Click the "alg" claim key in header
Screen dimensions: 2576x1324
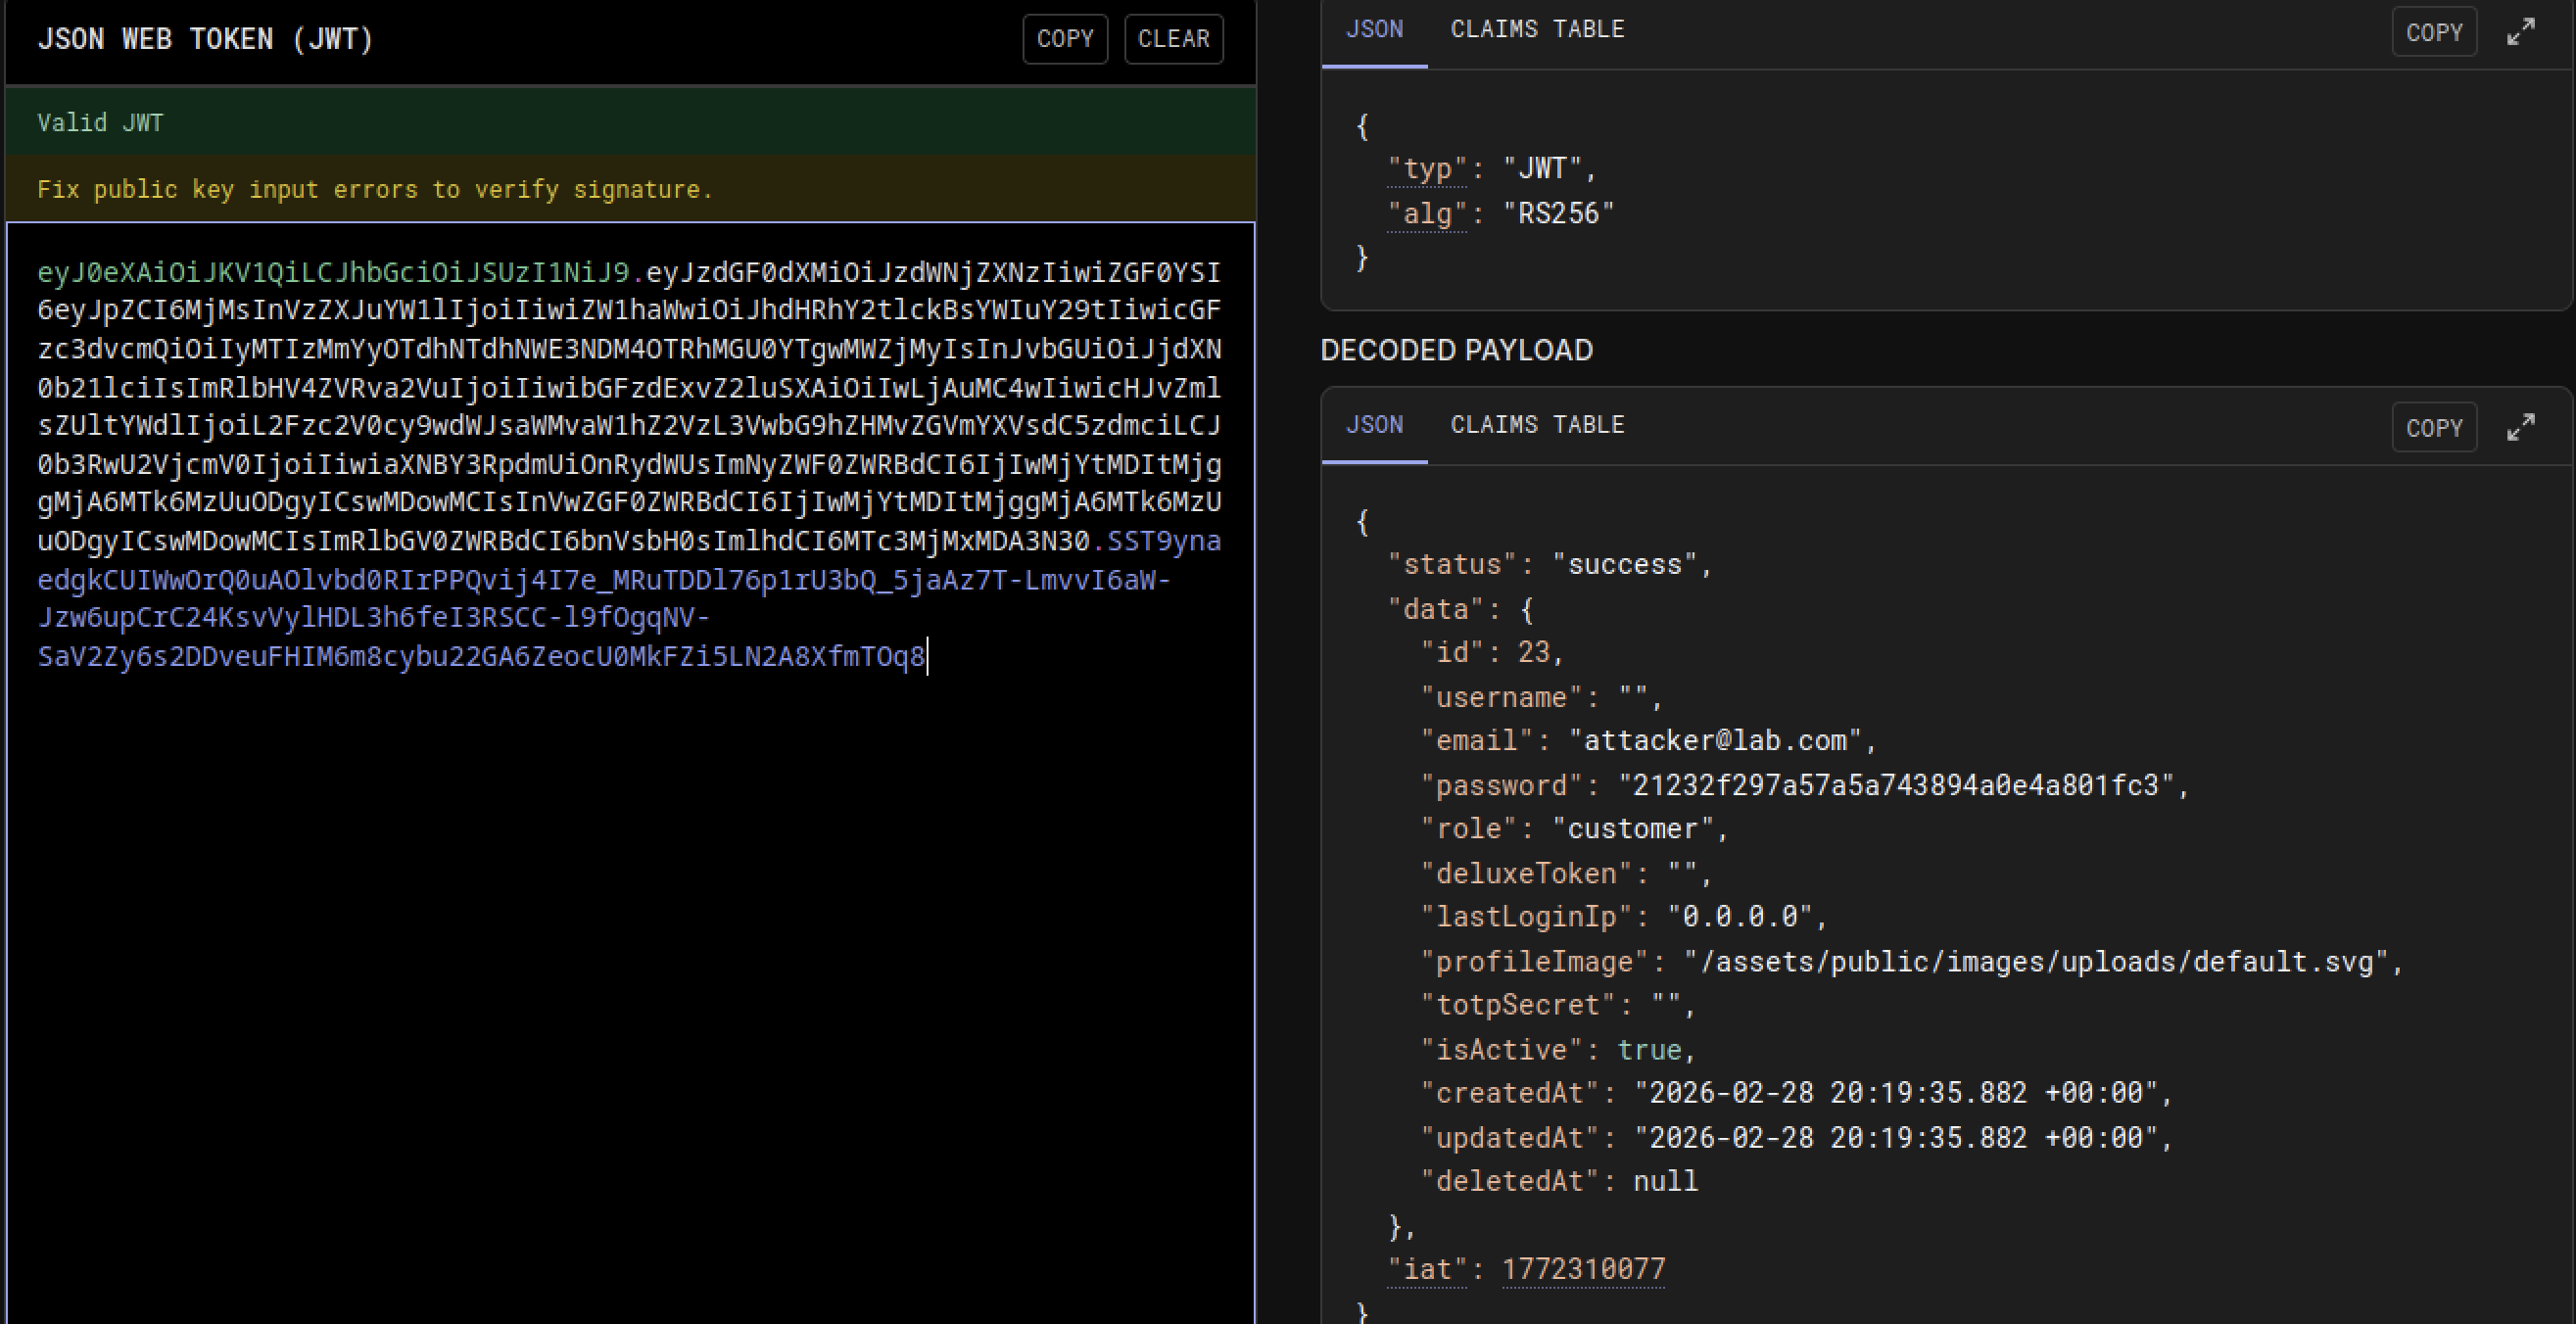[x=1427, y=214]
